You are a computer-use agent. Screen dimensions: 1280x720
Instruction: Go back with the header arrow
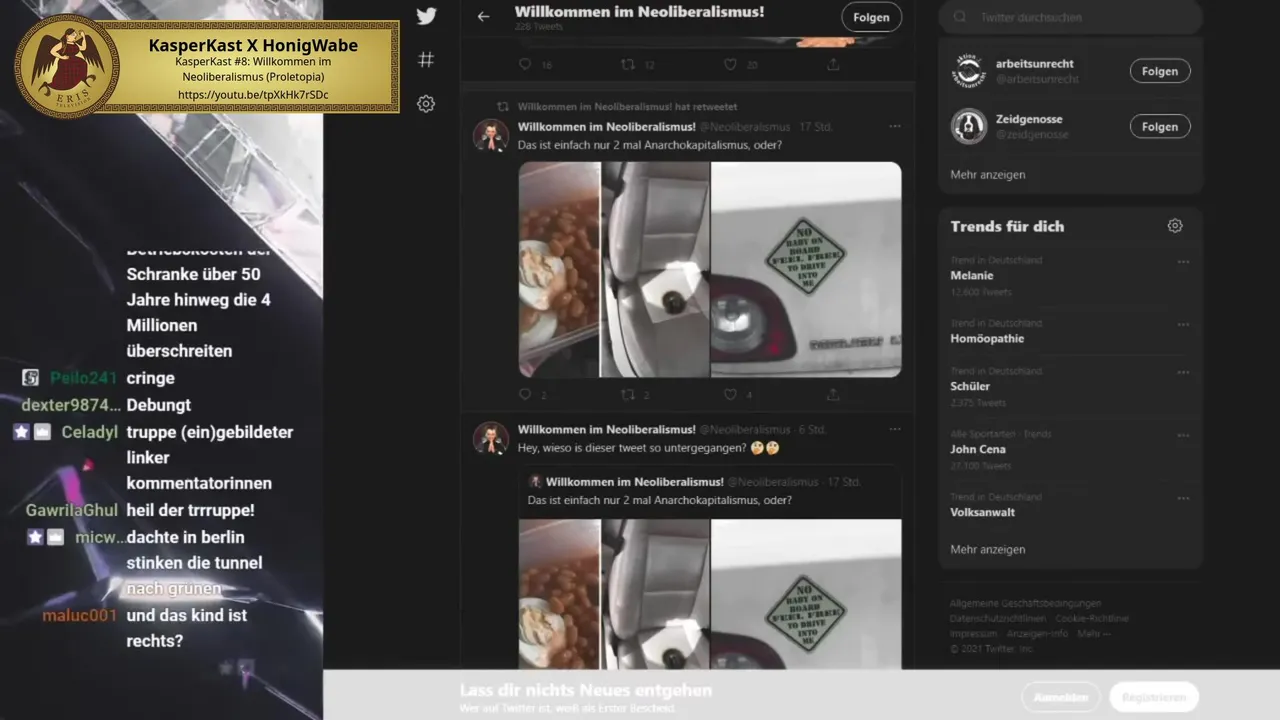click(x=484, y=16)
